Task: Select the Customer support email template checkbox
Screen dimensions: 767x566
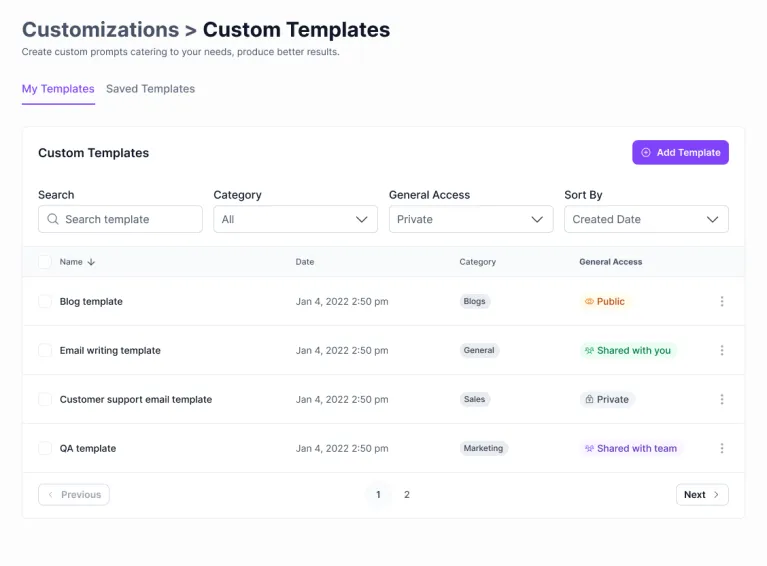Action: pos(45,399)
